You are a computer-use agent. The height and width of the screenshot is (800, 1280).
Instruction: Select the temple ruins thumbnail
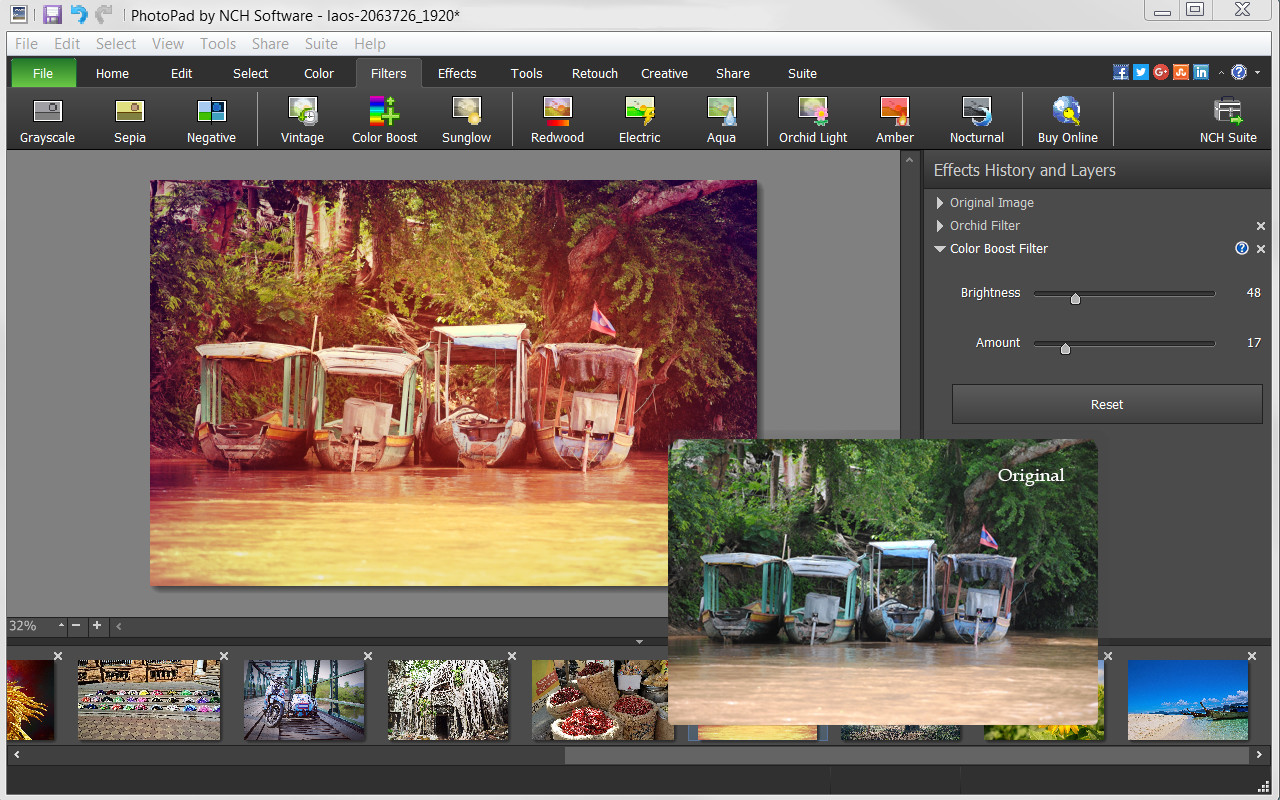[447, 700]
